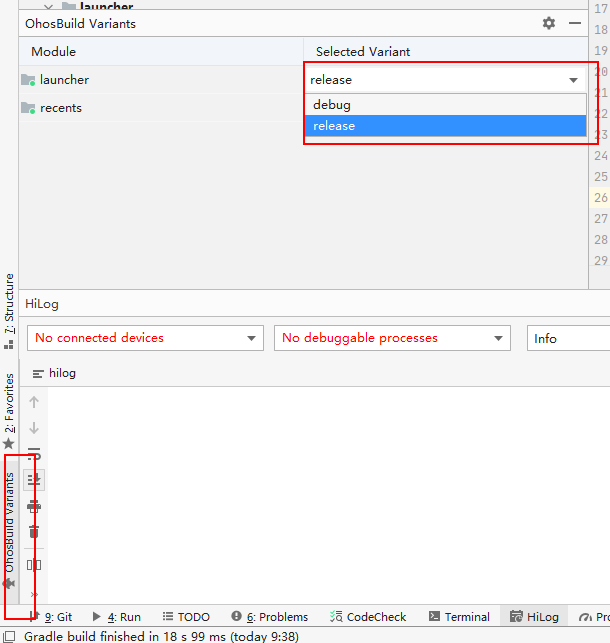Image resolution: width=610 pixels, height=643 pixels.
Task: Open the Favorites side panel
Action: [x=9, y=402]
